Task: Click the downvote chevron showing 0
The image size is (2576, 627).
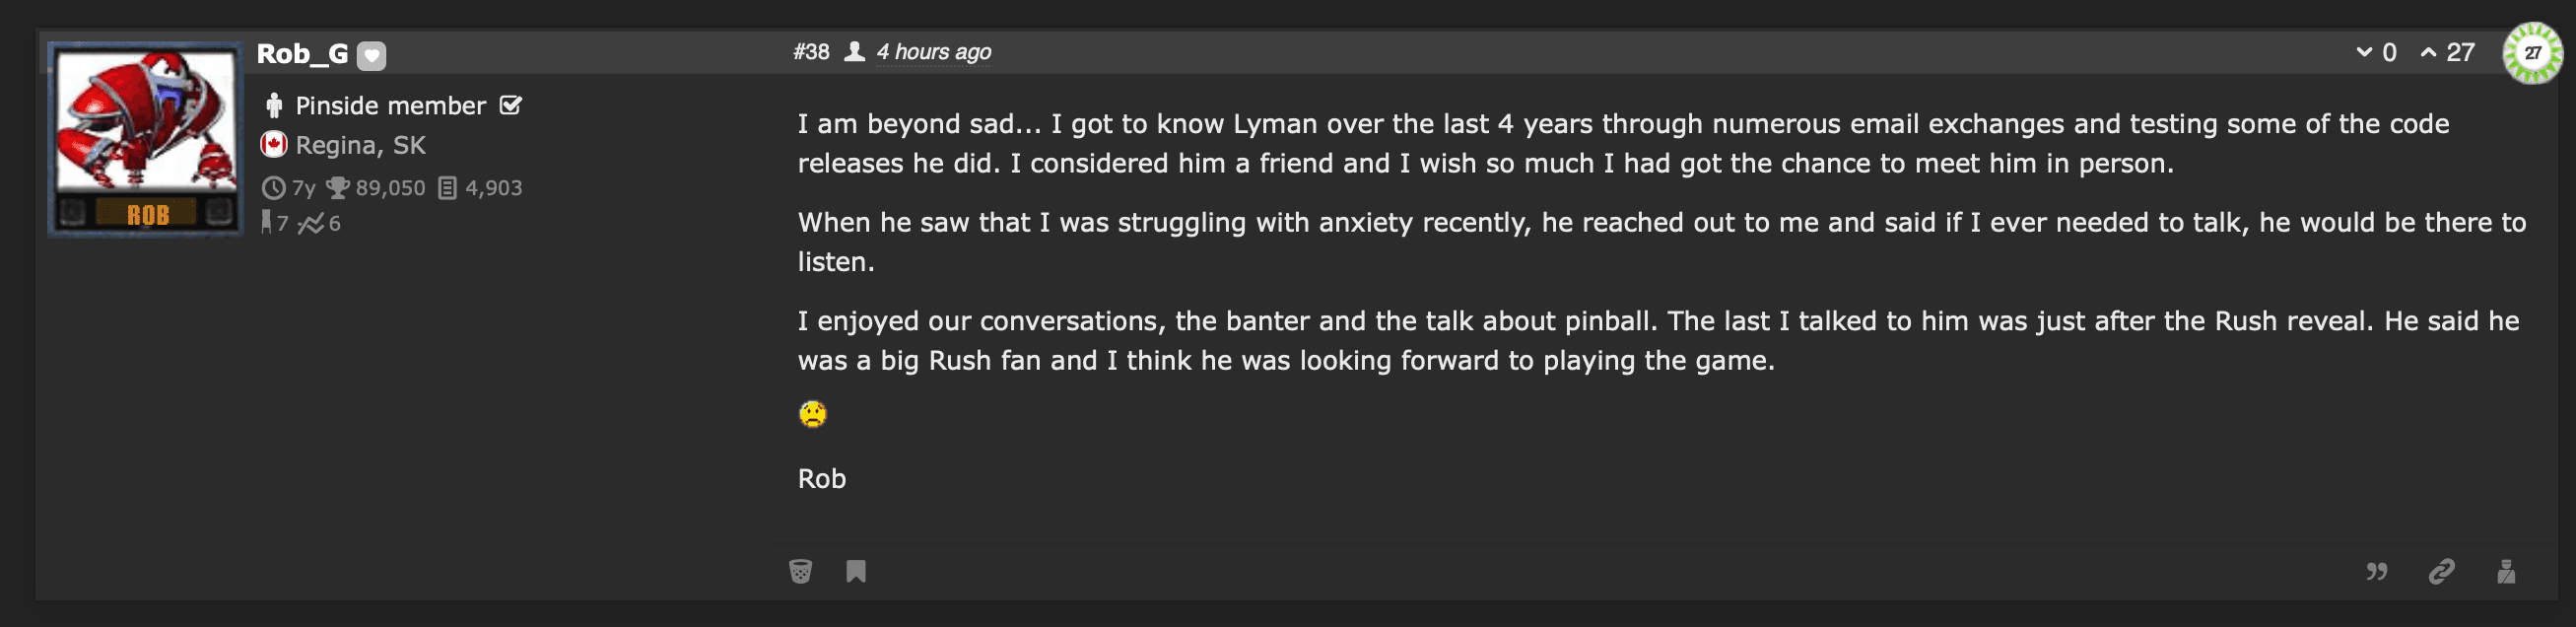Action: (x=2366, y=52)
